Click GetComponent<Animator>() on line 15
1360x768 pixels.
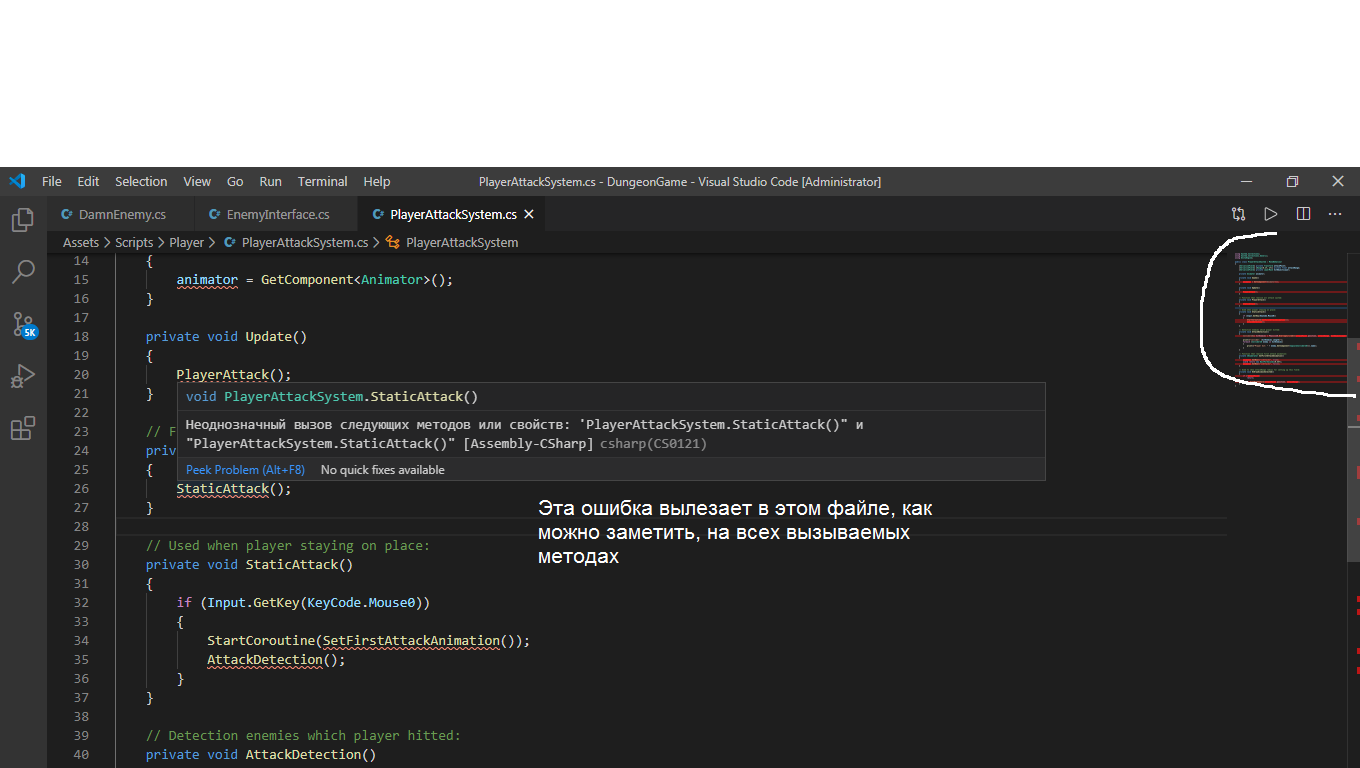(x=353, y=280)
